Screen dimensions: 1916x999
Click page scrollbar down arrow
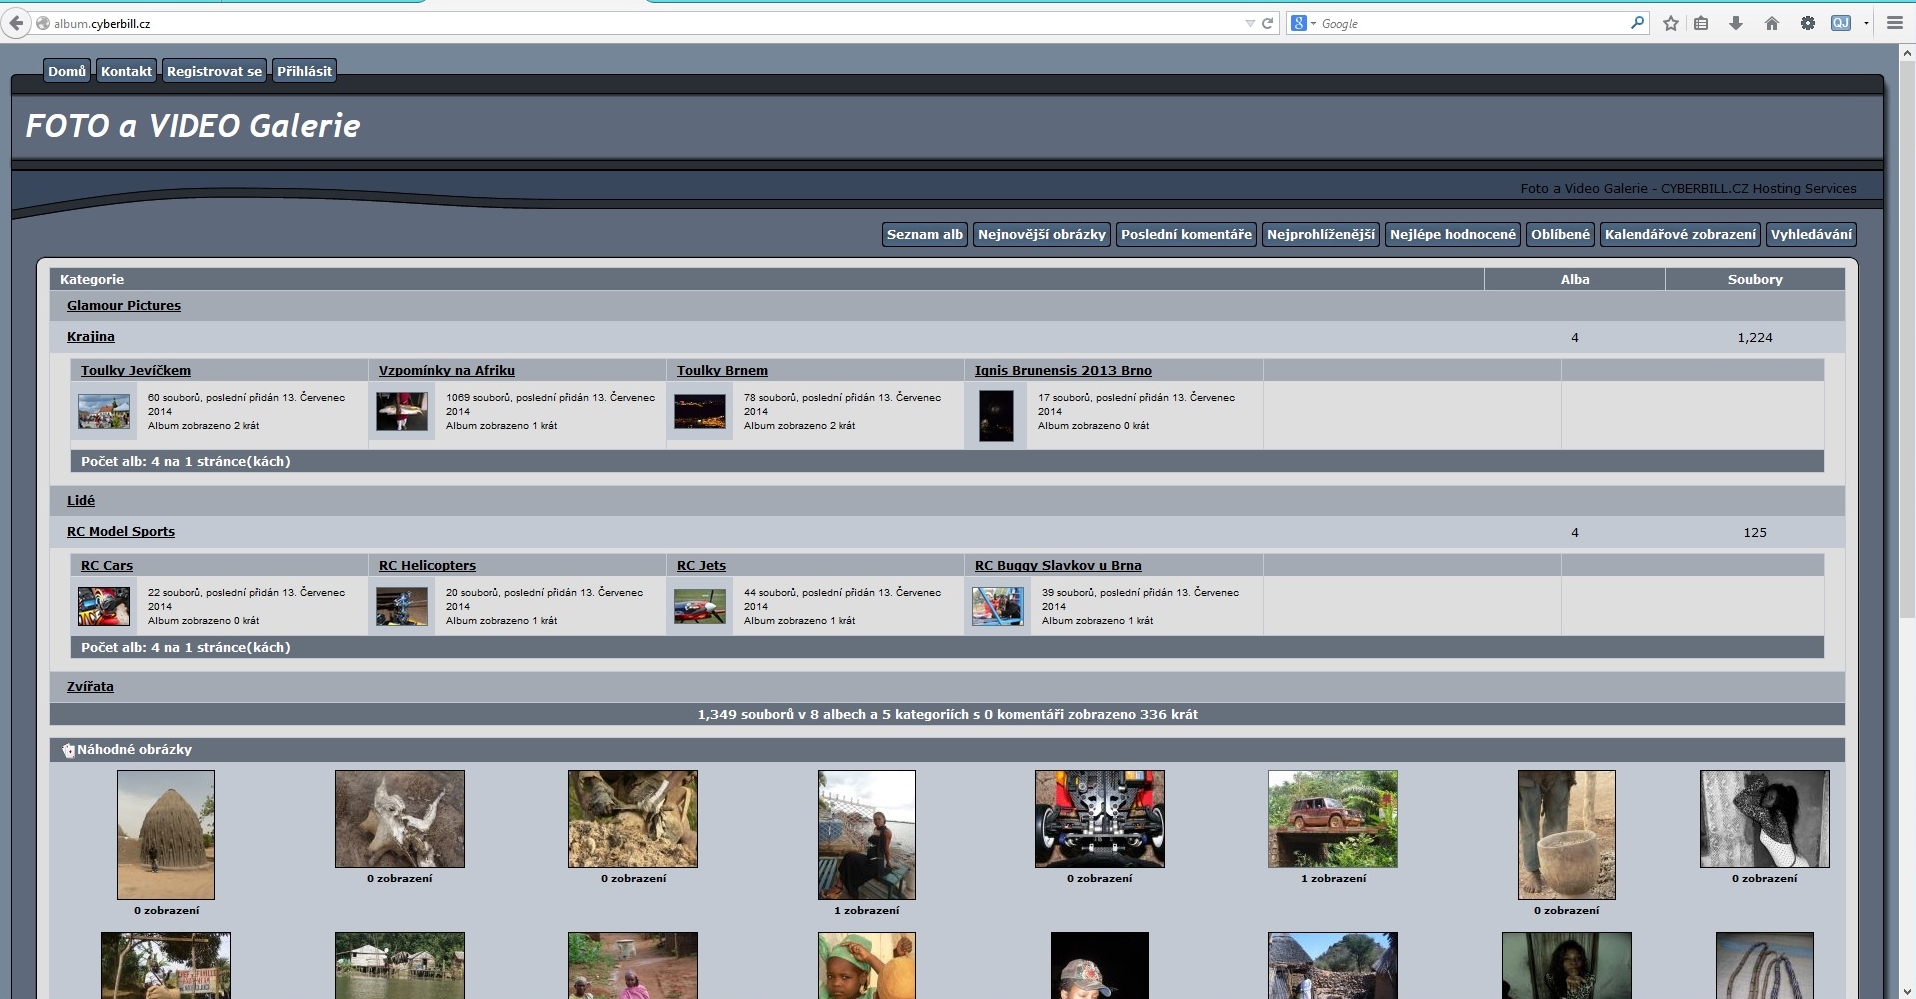click(x=1906, y=990)
